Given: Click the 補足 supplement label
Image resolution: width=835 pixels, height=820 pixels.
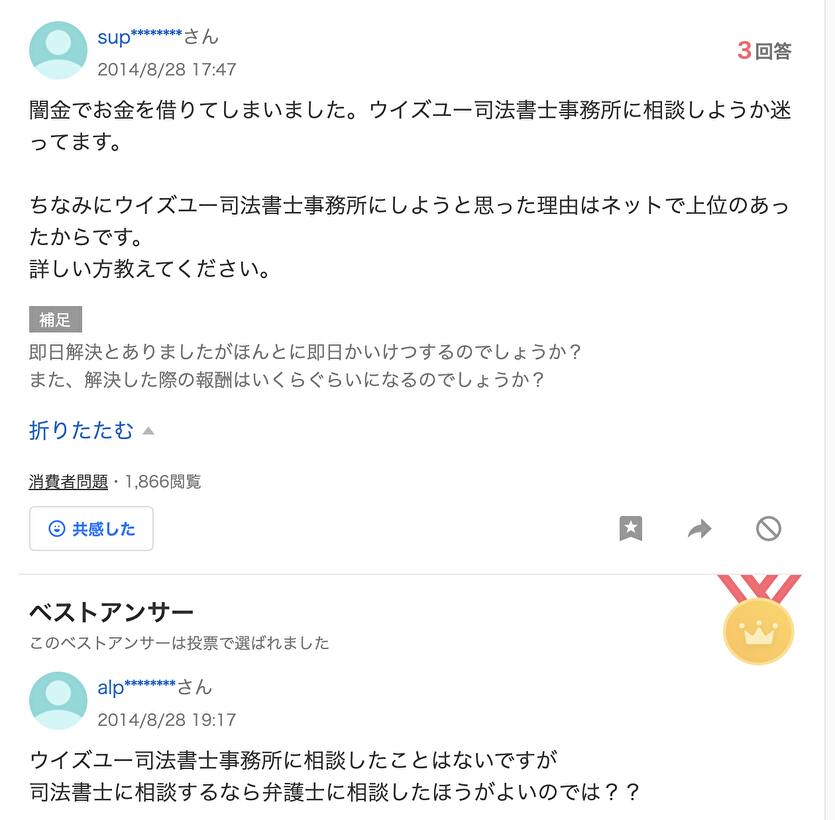Looking at the screenshot, I should pos(55,319).
